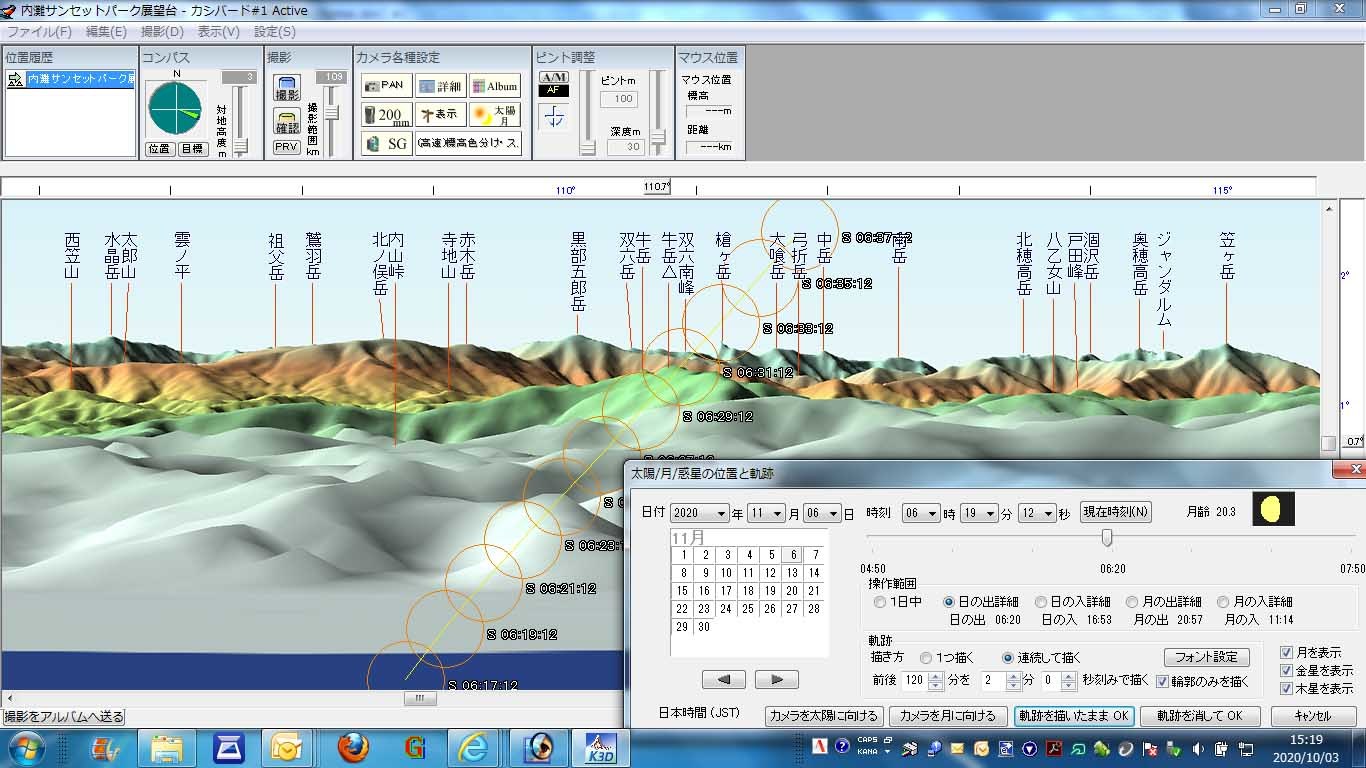This screenshot has width=1366, height=768.
Task: Select the 月の出詳細 moonrise detail option
Action: [1164, 602]
